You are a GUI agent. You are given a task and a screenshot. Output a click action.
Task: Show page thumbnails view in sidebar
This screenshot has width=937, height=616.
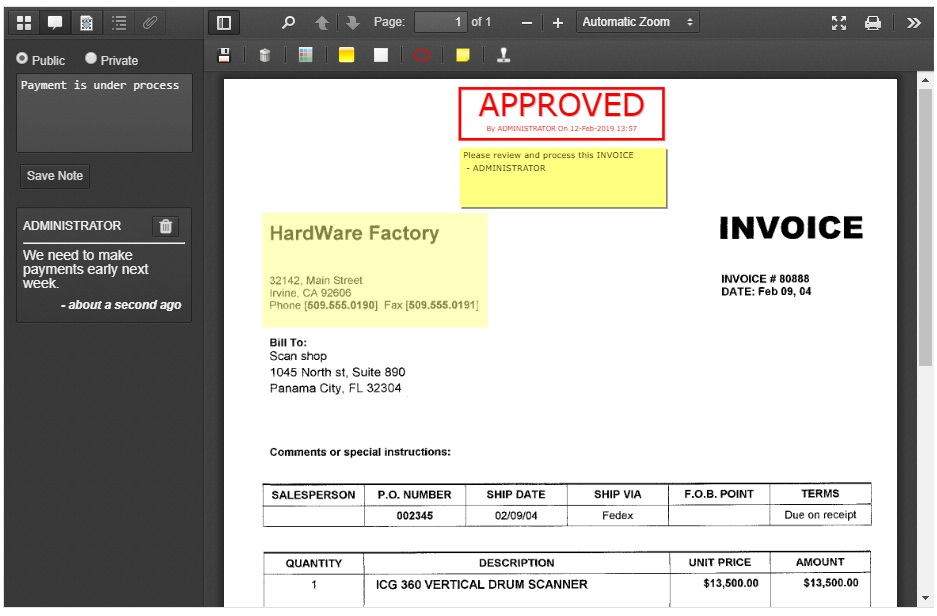(24, 23)
